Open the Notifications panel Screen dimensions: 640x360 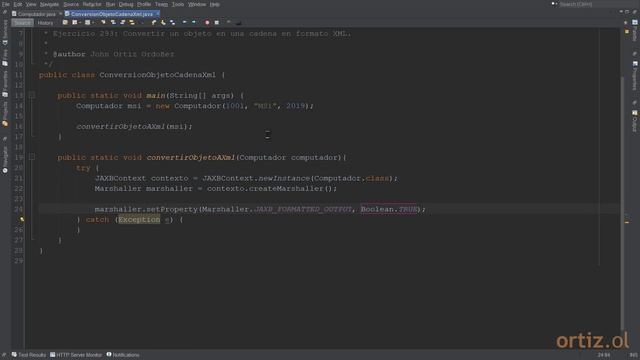point(123,355)
